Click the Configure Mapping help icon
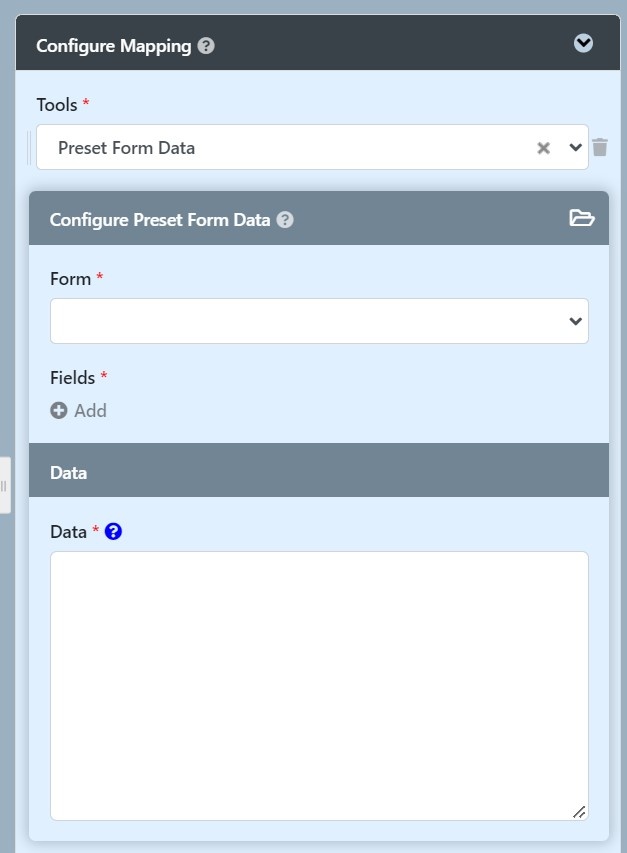Image resolution: width=627 pixels, height=853 pixels. tap(206, 46)
